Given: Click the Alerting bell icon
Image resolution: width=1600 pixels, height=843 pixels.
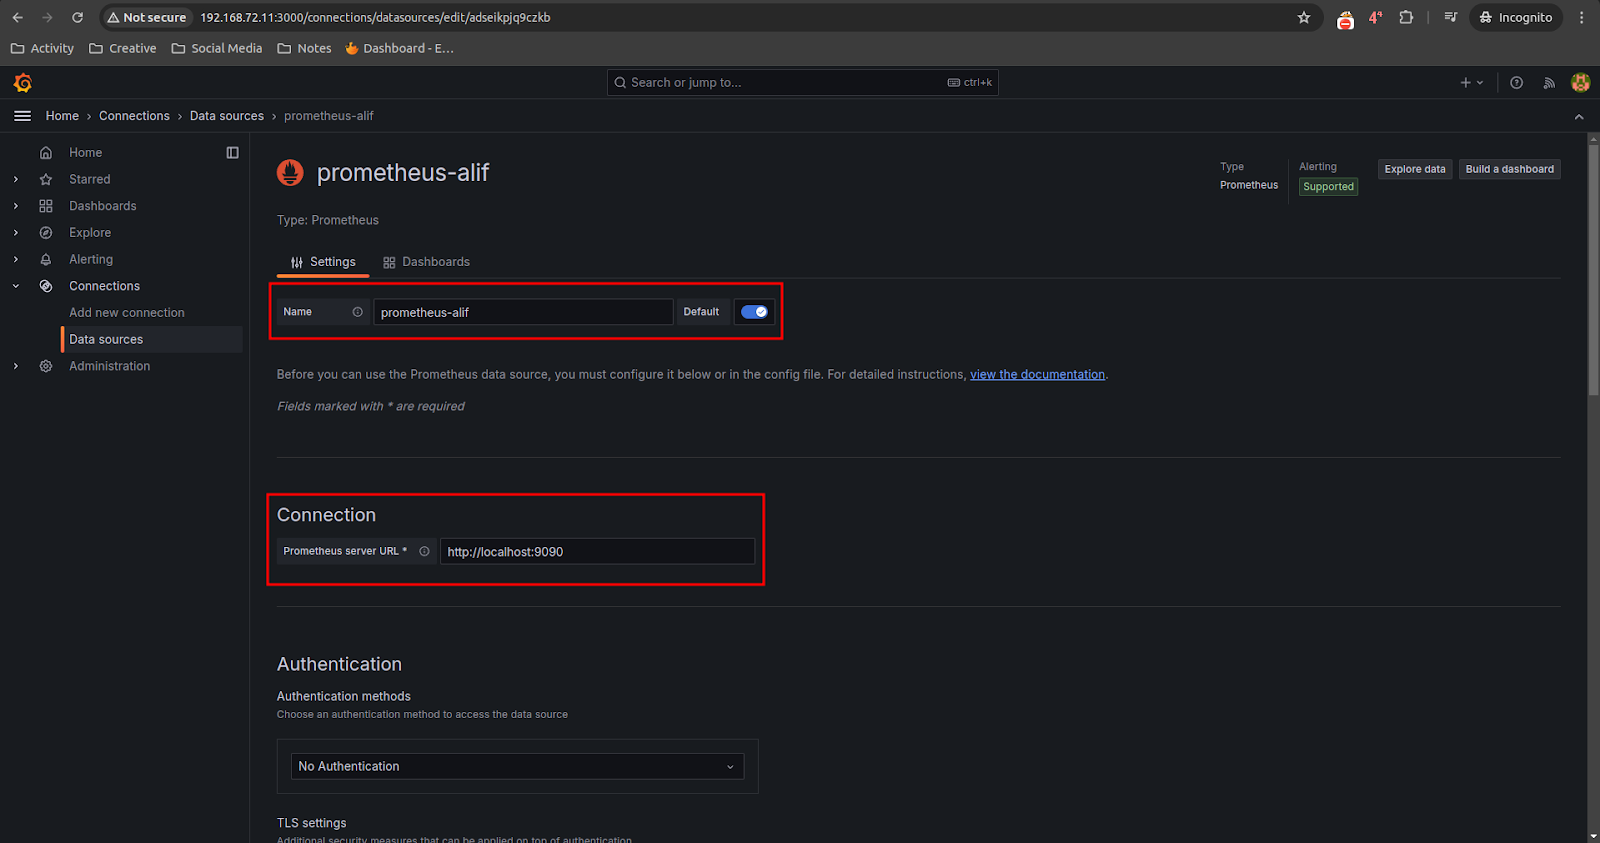Looking at the screenshot, I should coord(46,260).
